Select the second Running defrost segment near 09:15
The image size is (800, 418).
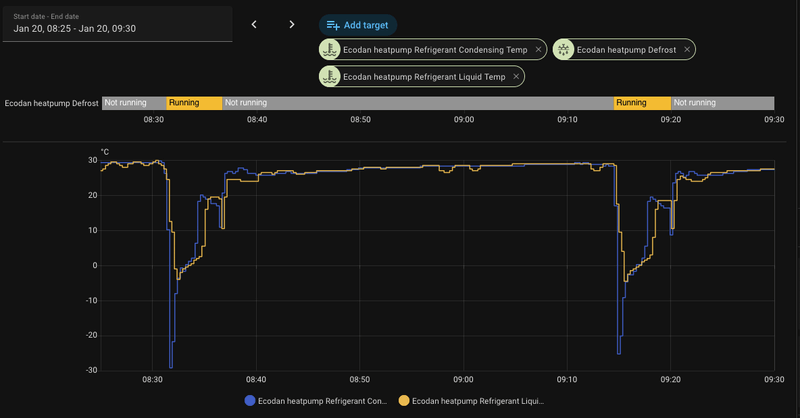pyautogui.click(x=642, y=103)
